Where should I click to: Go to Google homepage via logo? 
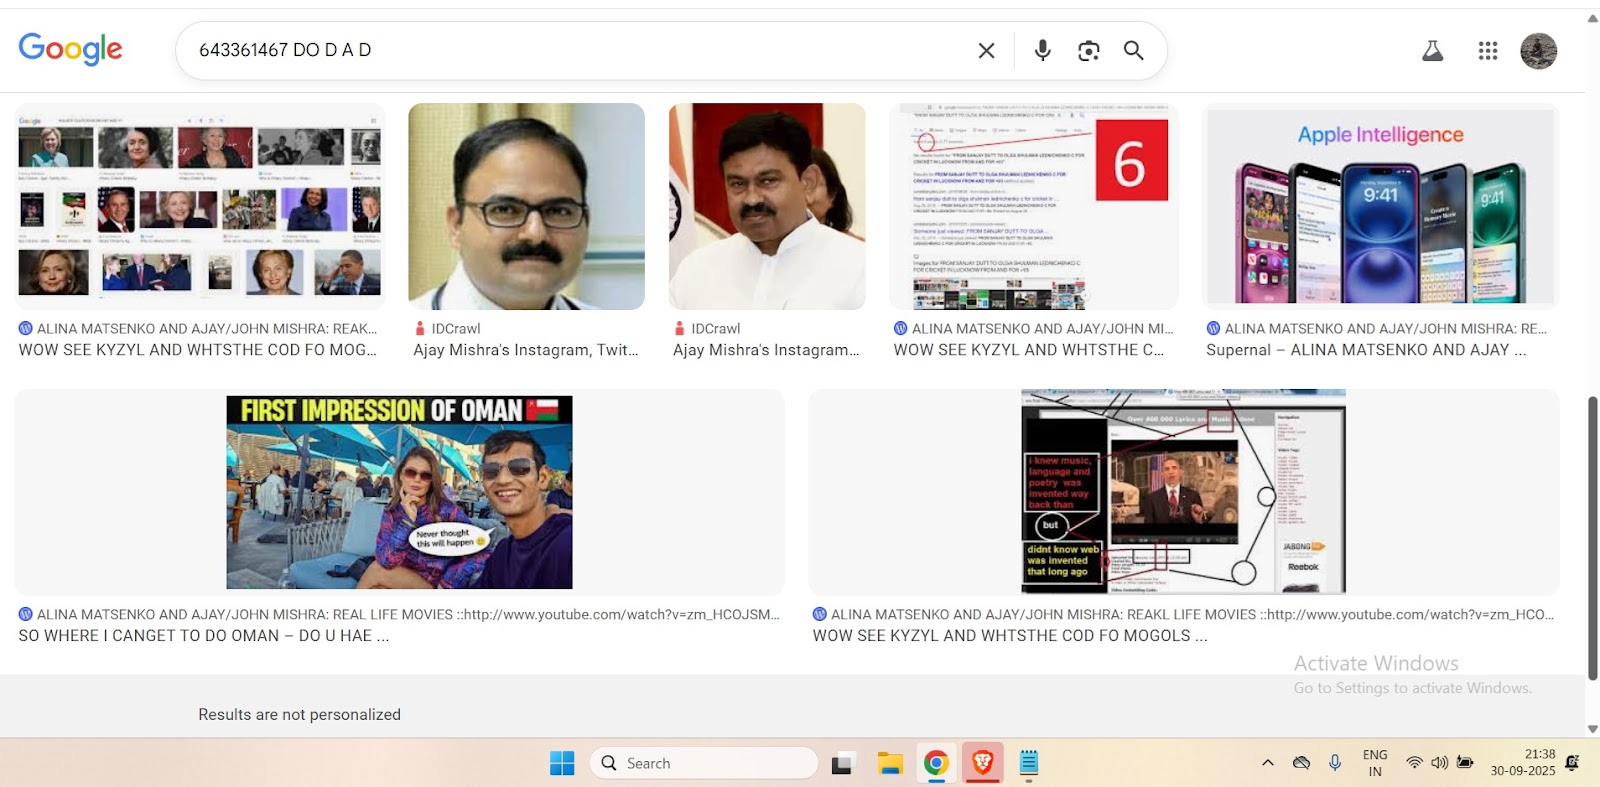70,48
